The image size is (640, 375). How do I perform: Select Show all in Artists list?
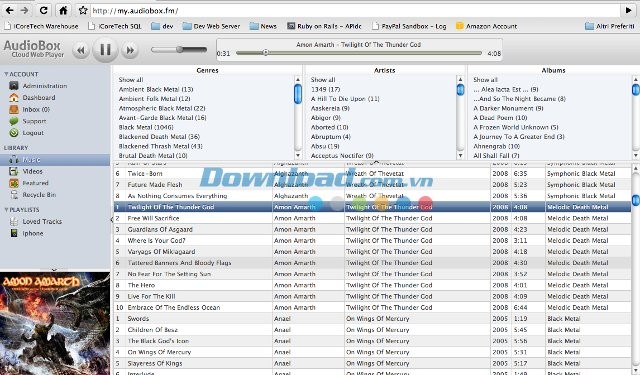(323, 80)
